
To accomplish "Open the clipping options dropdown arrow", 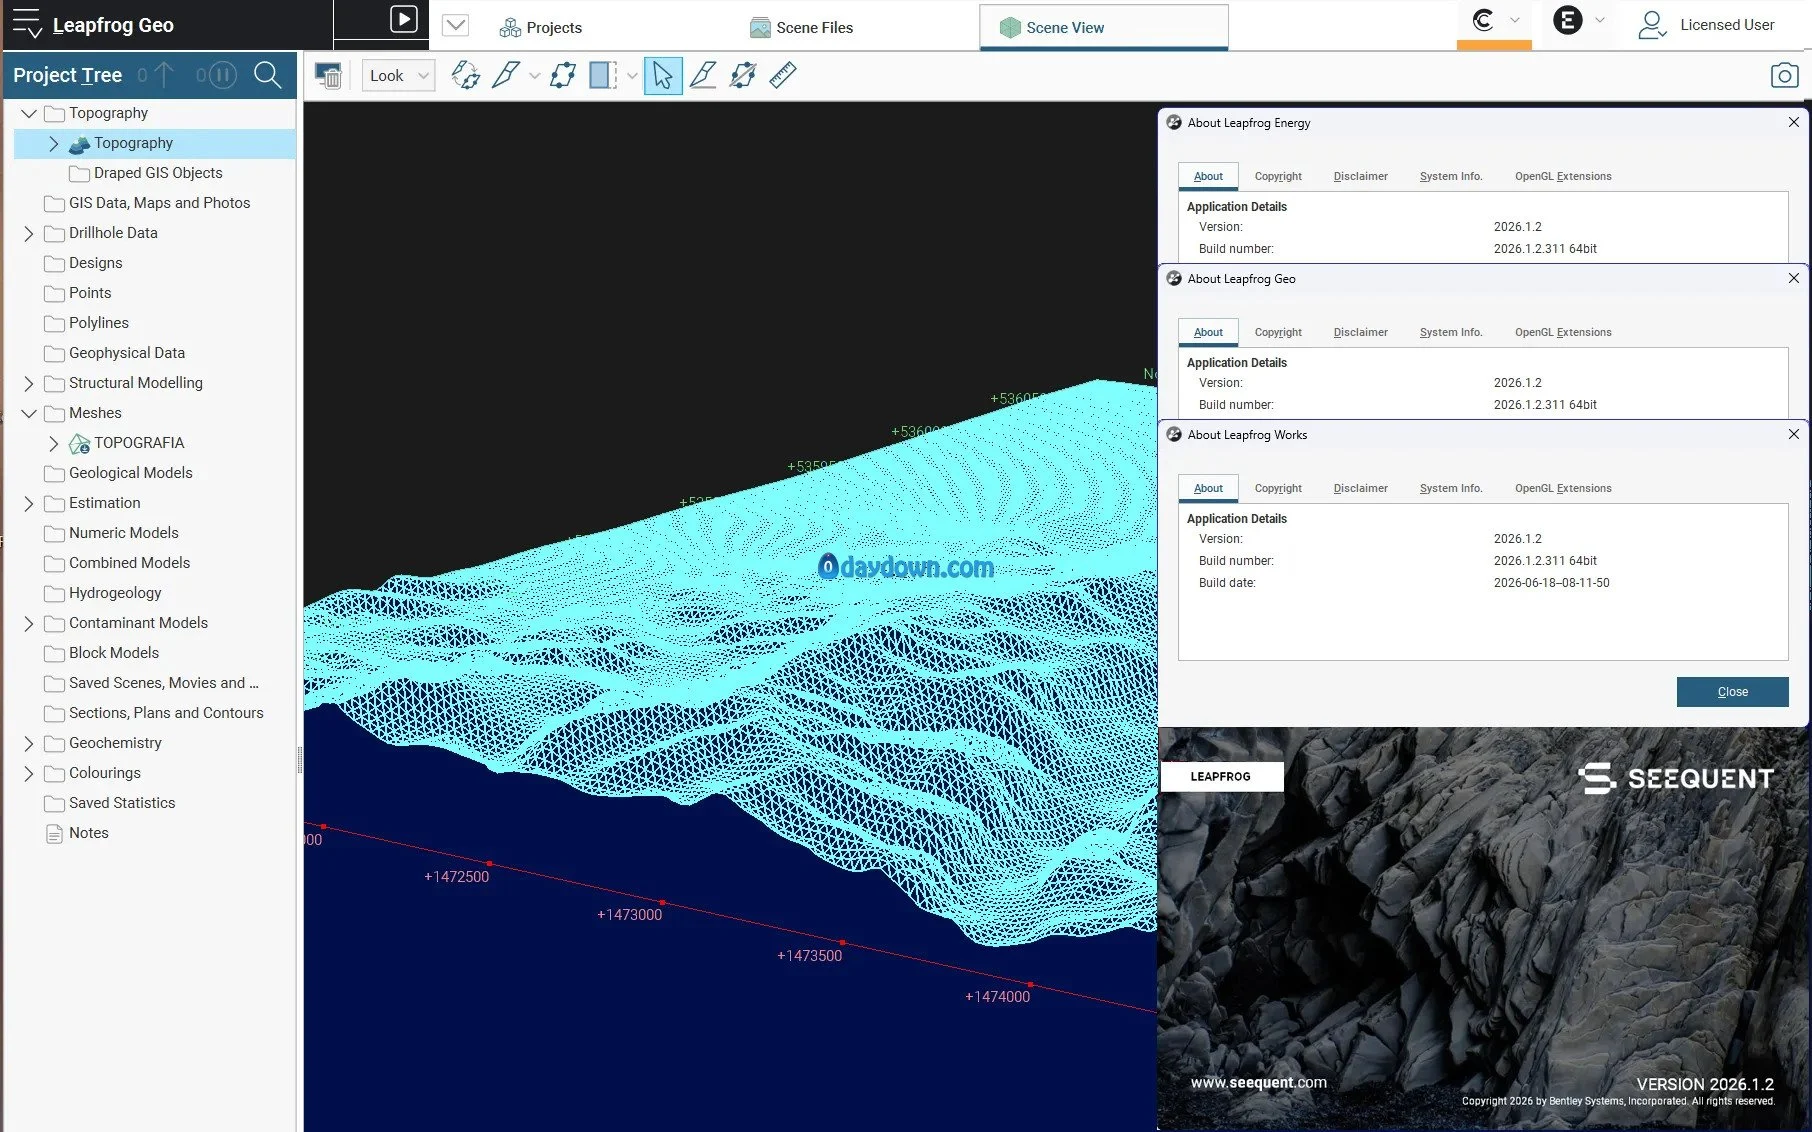I will click(x=632, y=76).
